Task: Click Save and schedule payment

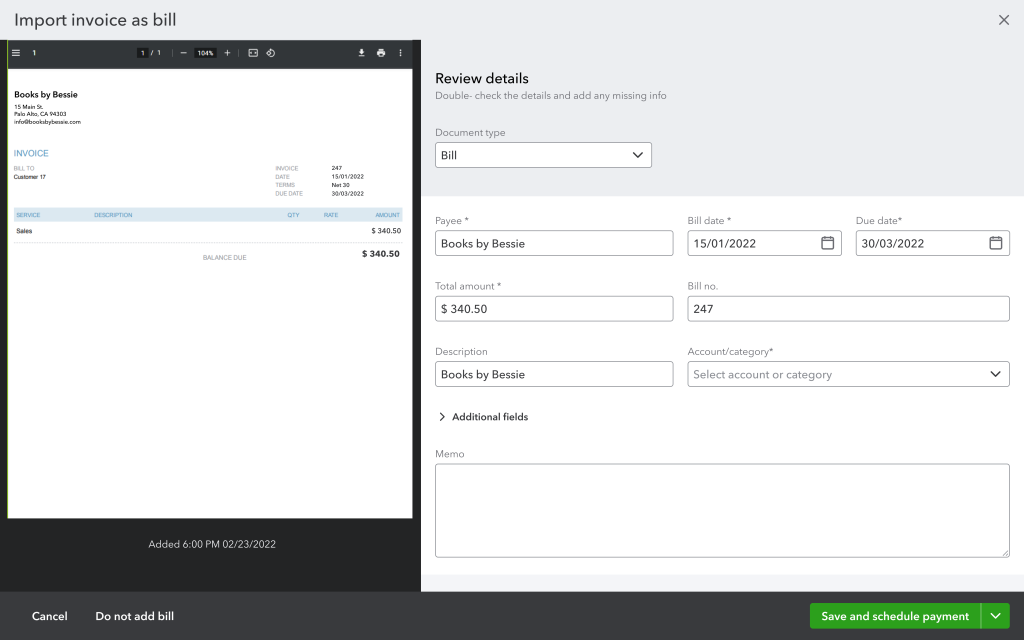Action: 895,616
